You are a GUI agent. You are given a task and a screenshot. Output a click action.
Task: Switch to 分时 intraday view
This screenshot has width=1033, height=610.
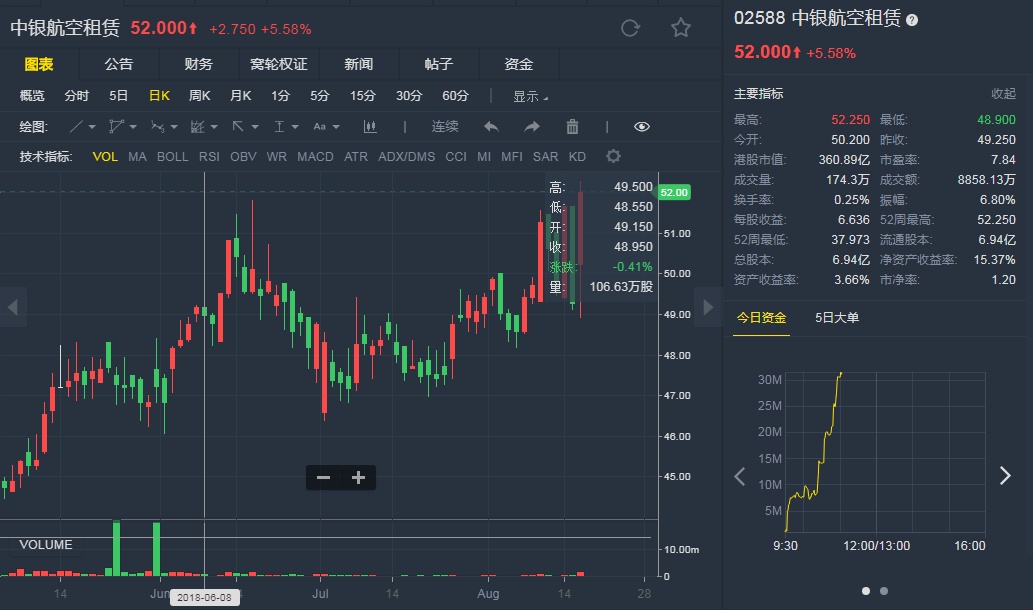[76, 96]
